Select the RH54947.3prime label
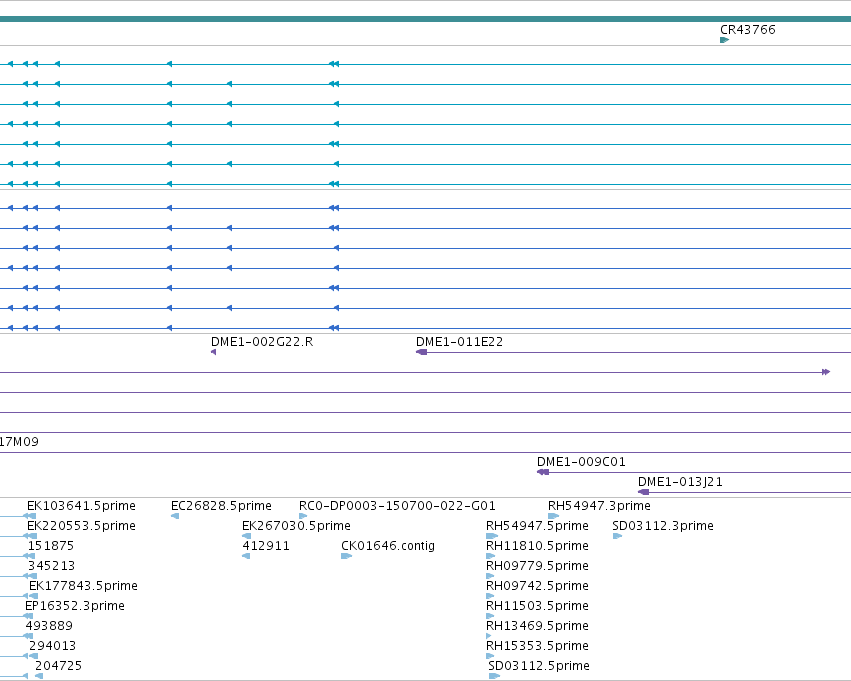Image resolution: width=851 pixels, height=681 pixels. 599,506
